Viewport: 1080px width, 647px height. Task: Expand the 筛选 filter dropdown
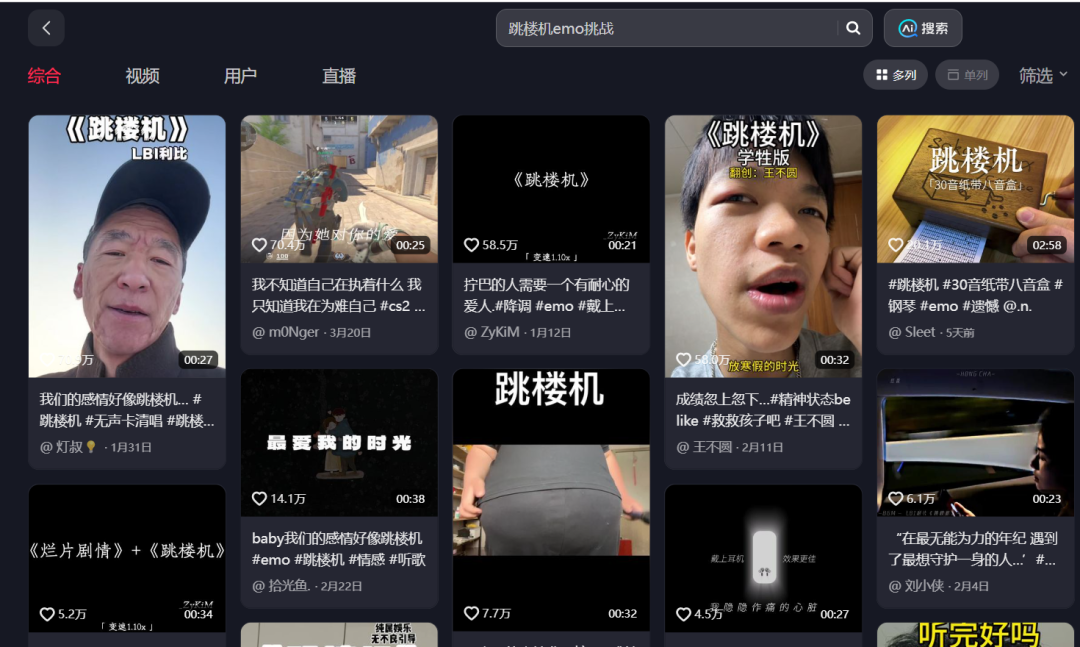point(1043,75)
